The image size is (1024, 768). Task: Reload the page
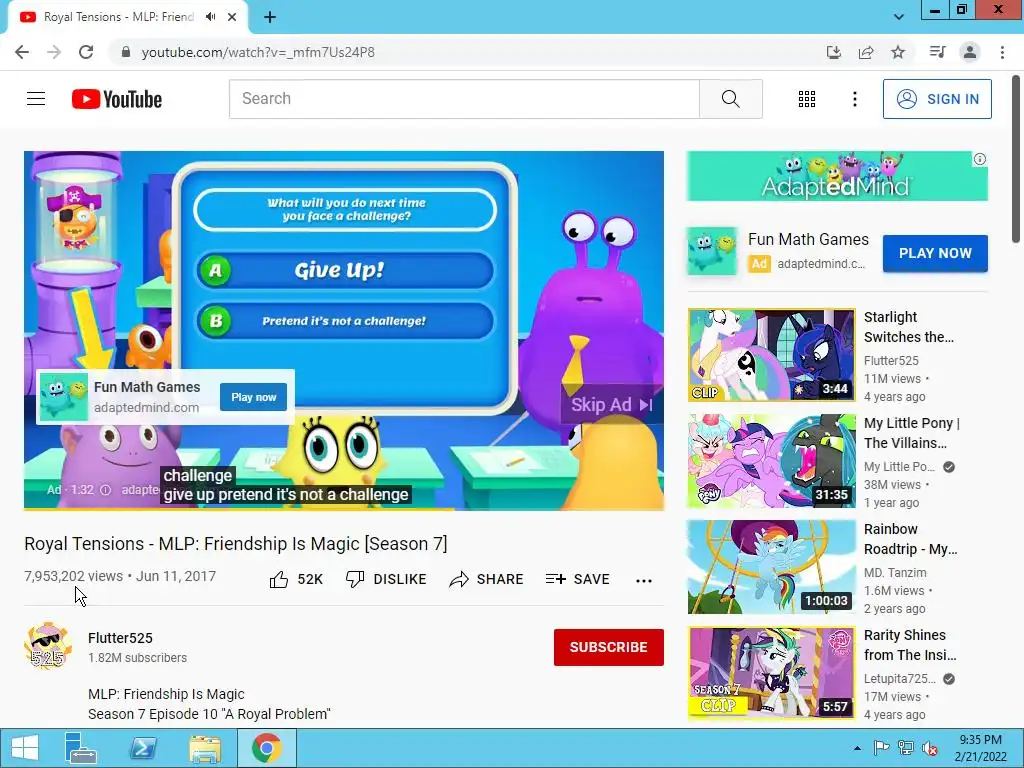coord(86,52)
